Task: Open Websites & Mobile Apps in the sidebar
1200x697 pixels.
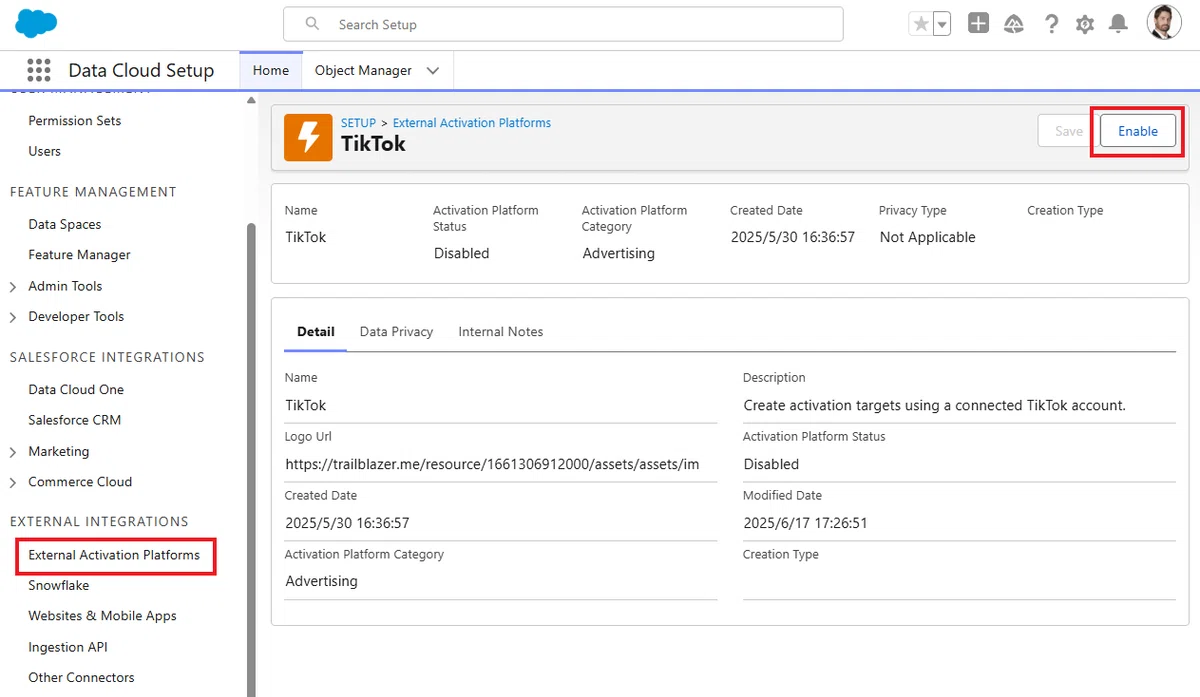Action: 103,616
